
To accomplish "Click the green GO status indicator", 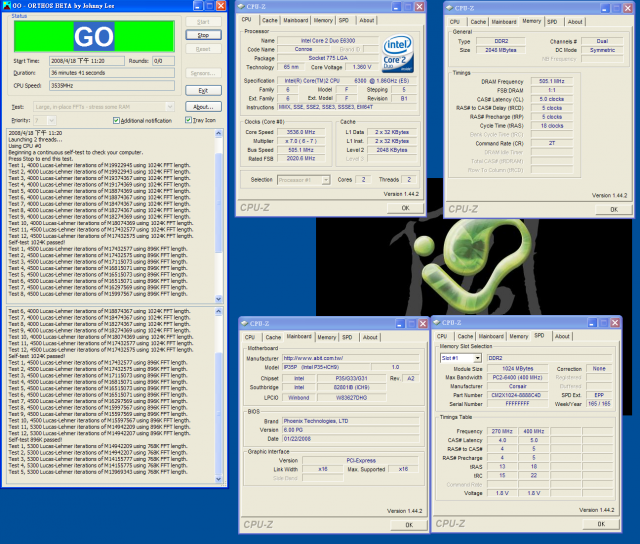I will [x=94, y=36].
